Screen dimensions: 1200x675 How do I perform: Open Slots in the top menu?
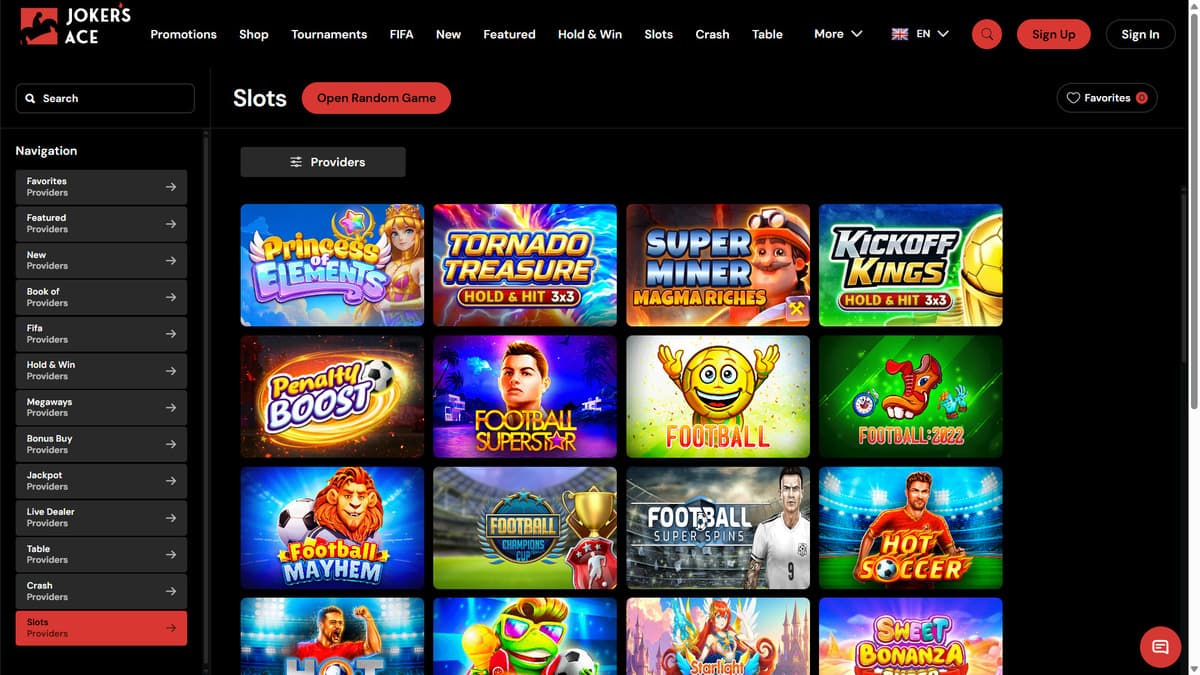(x=659, y=34)
